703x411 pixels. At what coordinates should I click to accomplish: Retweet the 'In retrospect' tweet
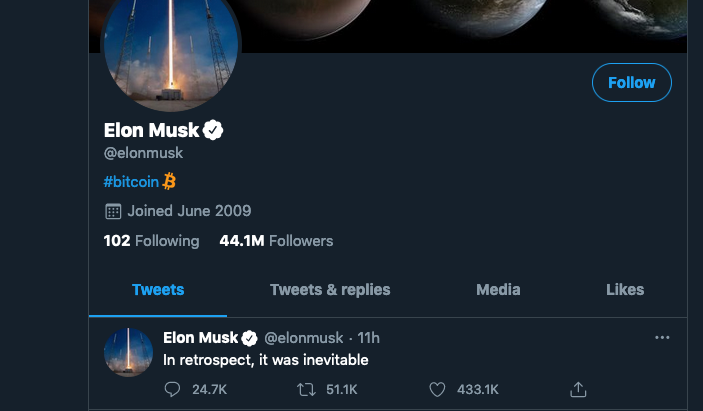pyautogui.click(x=306, y=389)
